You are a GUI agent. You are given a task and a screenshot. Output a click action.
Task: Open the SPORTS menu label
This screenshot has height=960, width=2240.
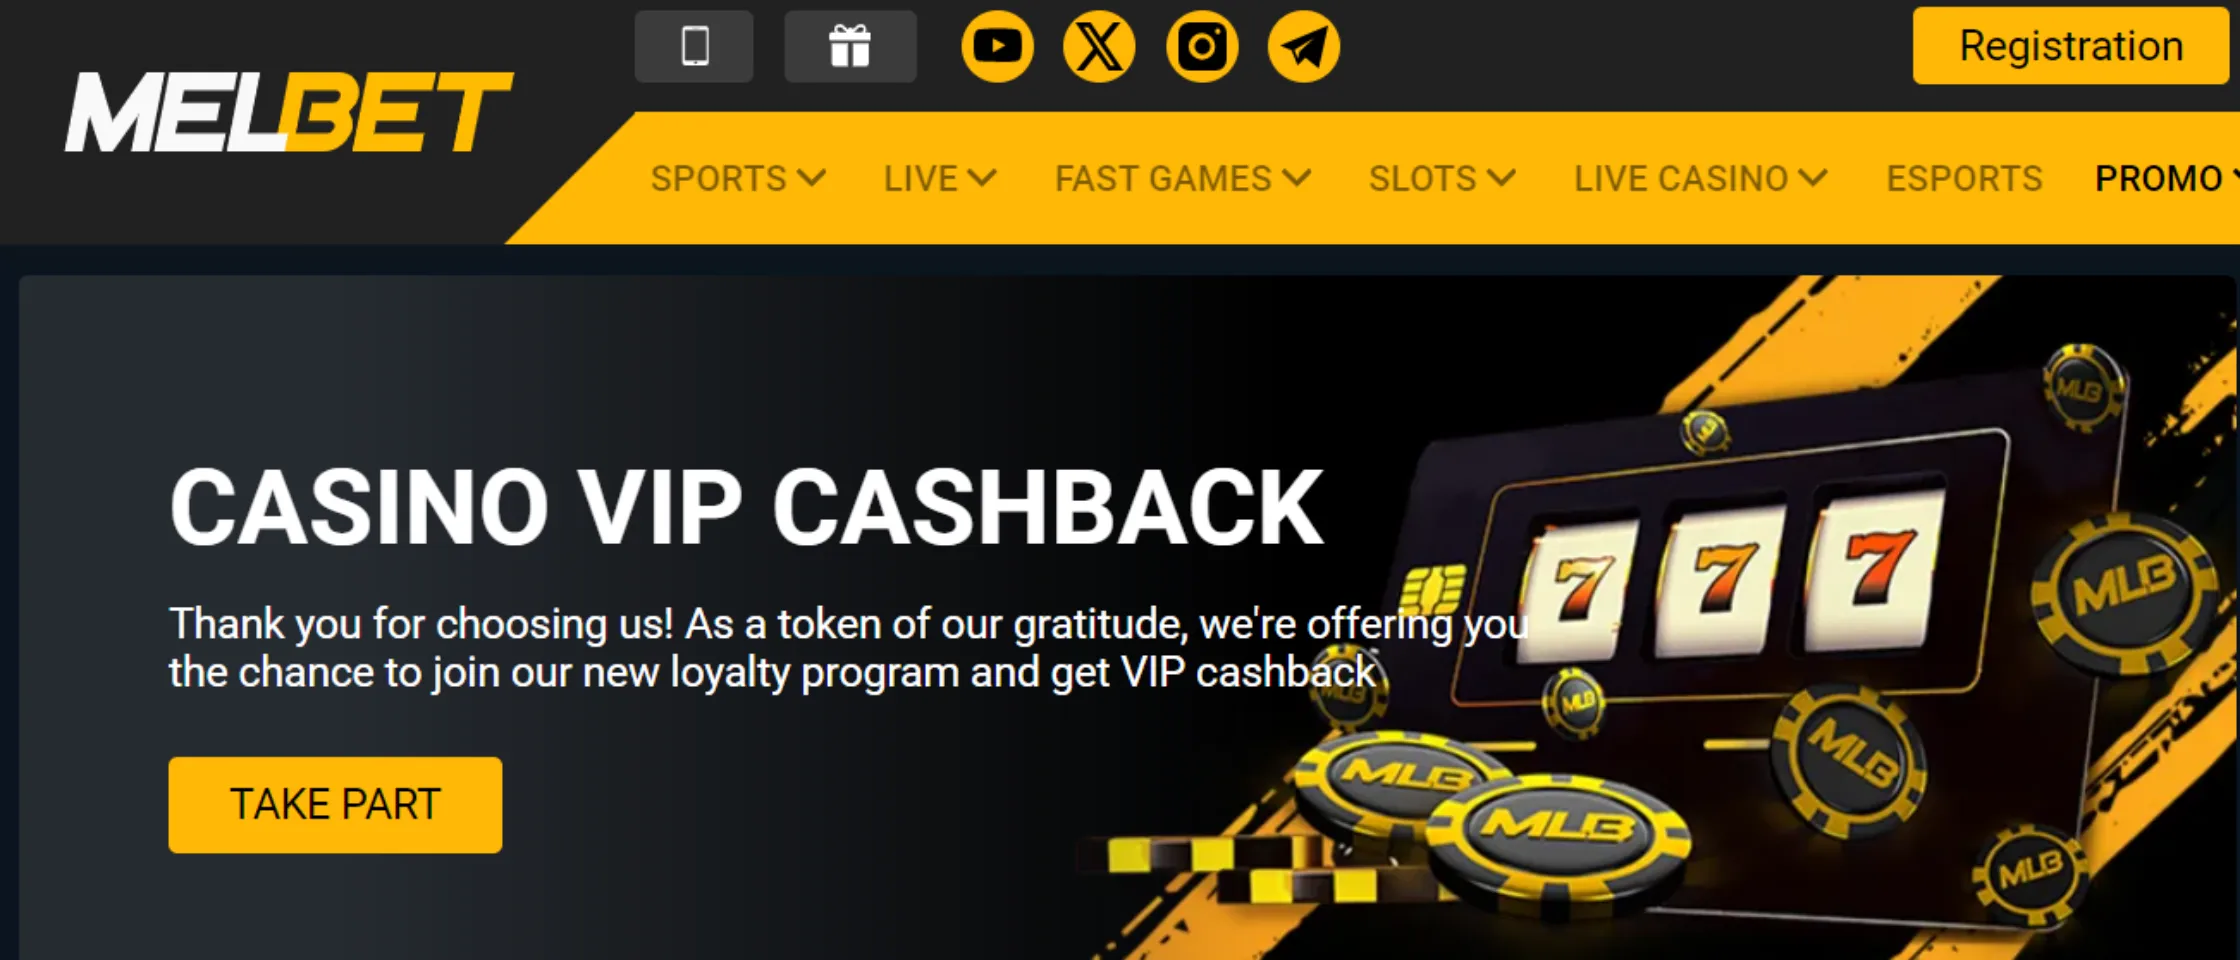pos(718,178)
